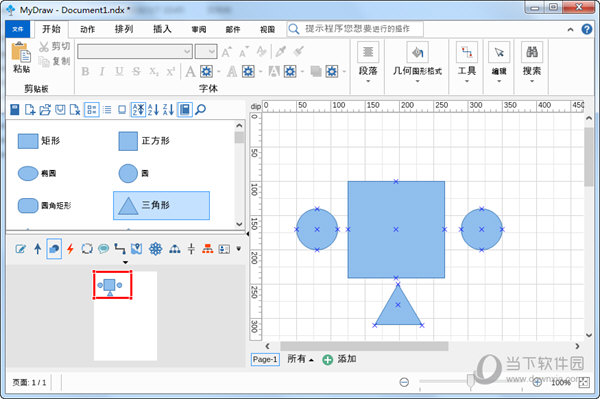The width and height of the screenshot is (600, 399).
Task: Open a library with the folder icon
Action: (x=45, y=110)
